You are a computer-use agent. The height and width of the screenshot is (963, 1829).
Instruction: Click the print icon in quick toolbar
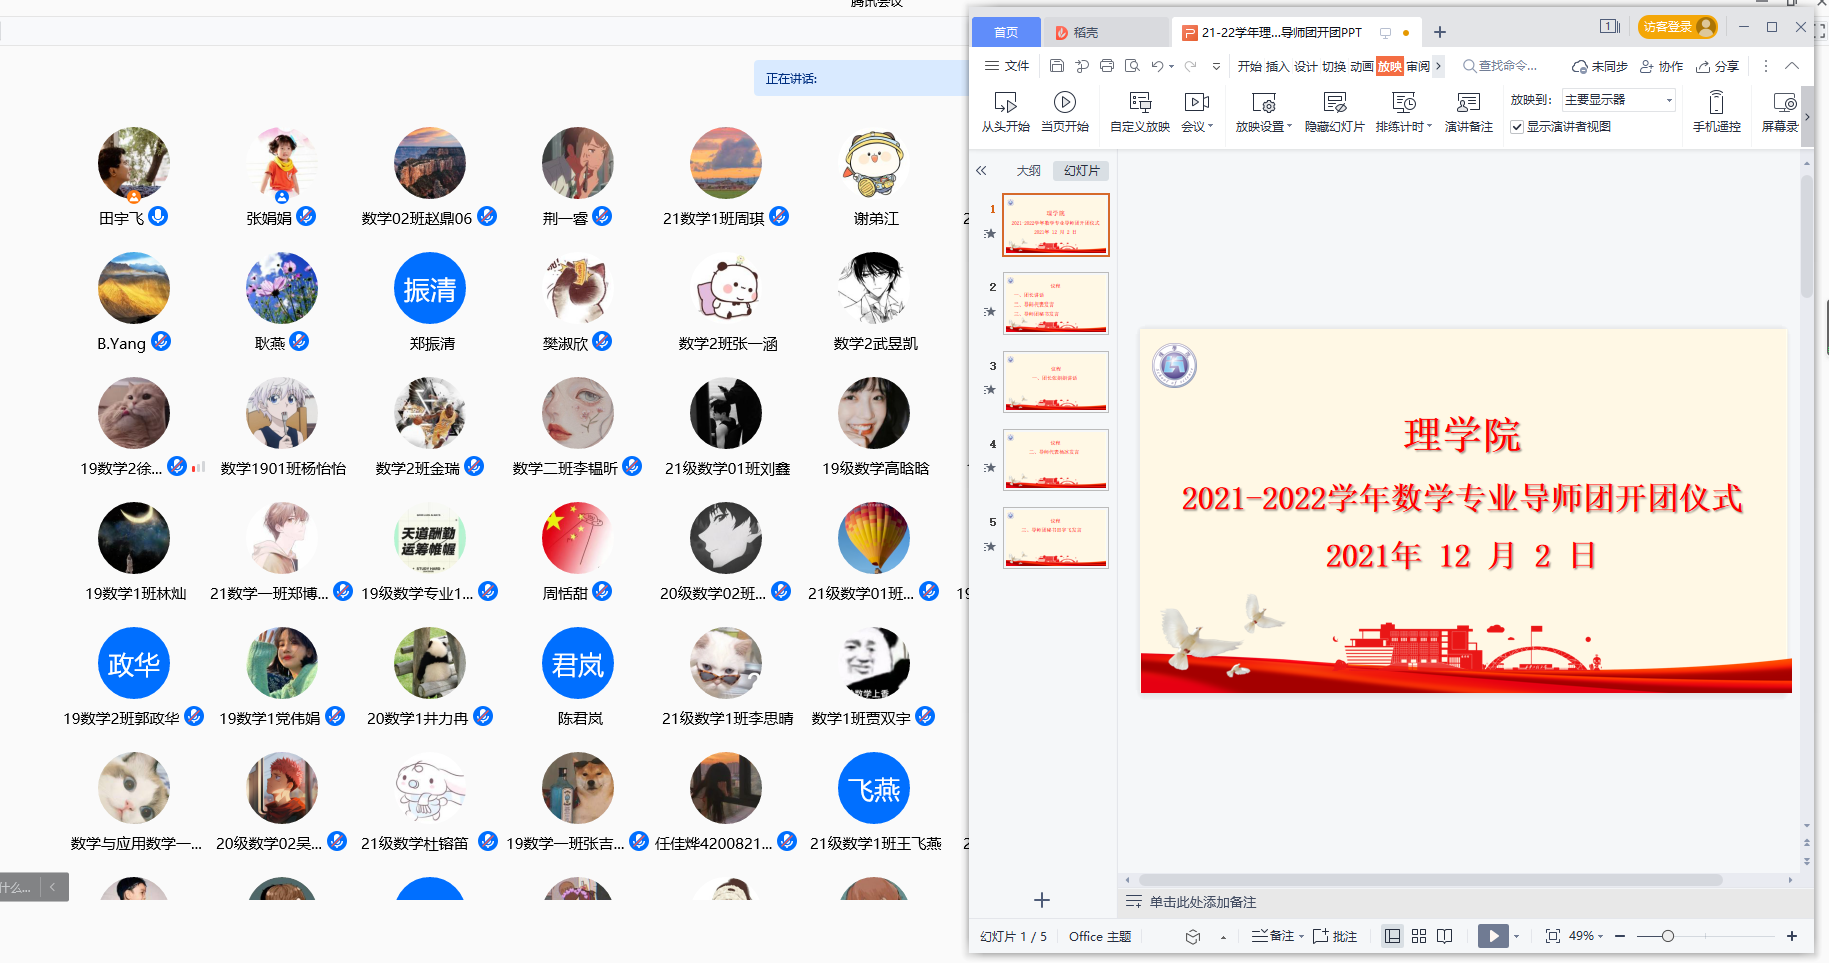1106,66
